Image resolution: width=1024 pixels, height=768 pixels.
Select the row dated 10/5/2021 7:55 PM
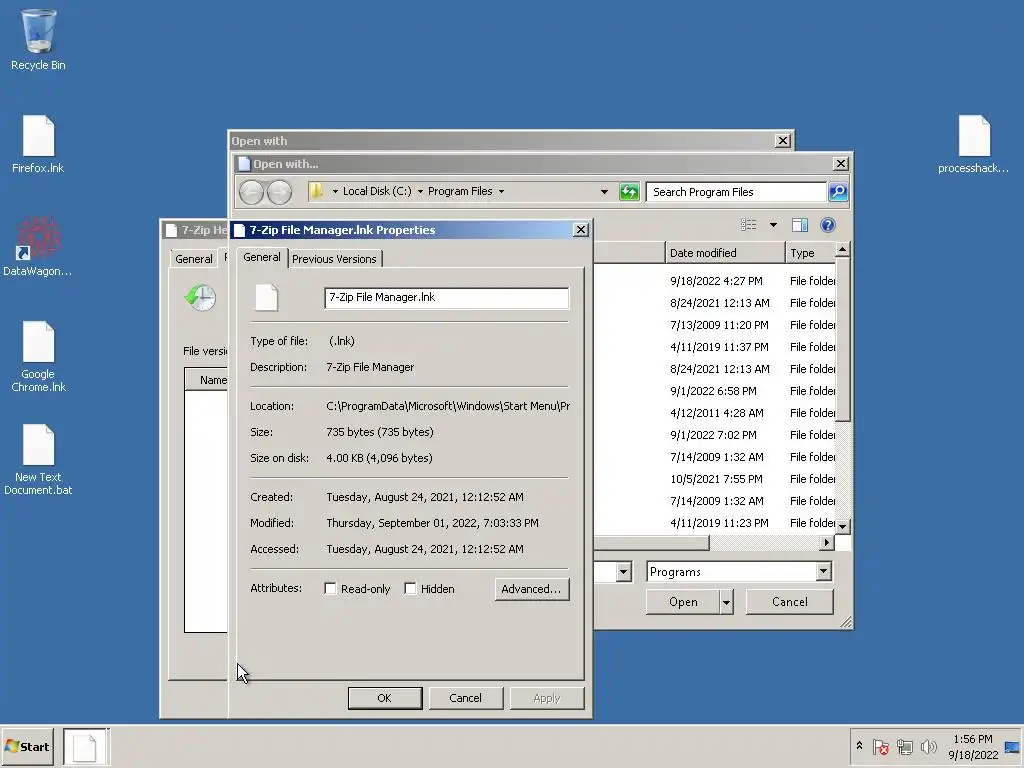click(x=714, y=479)
